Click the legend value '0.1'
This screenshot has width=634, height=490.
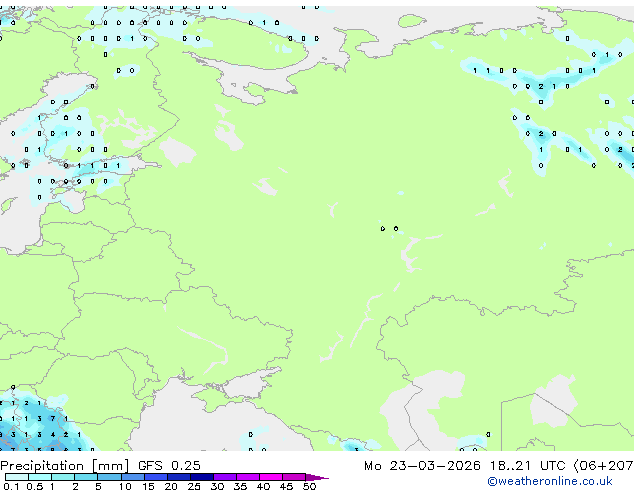[11, 486]
